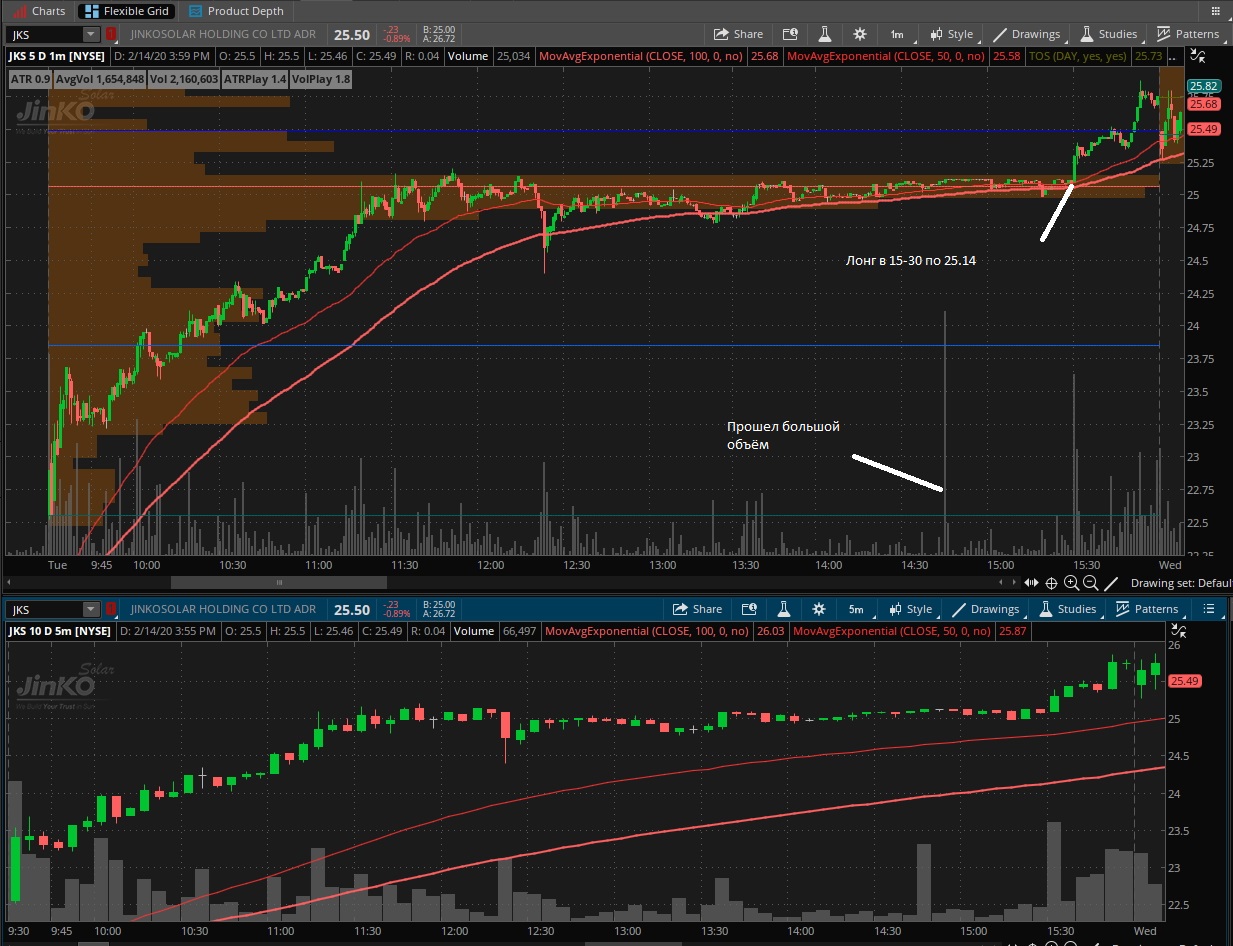Click the AvgVol 1,654,848 label

(100, 78)
